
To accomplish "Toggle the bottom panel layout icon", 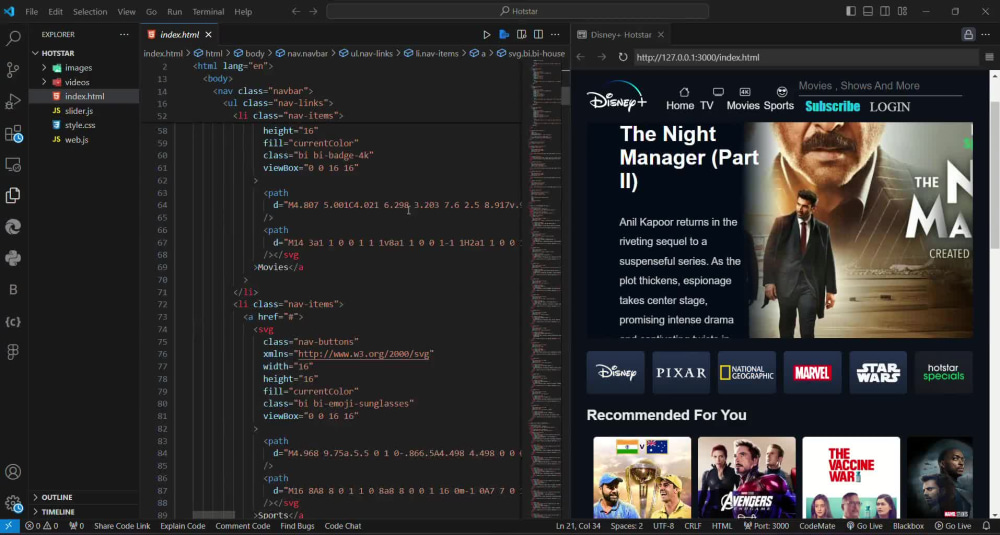I will pyautogui.click(x=868, y=11).
